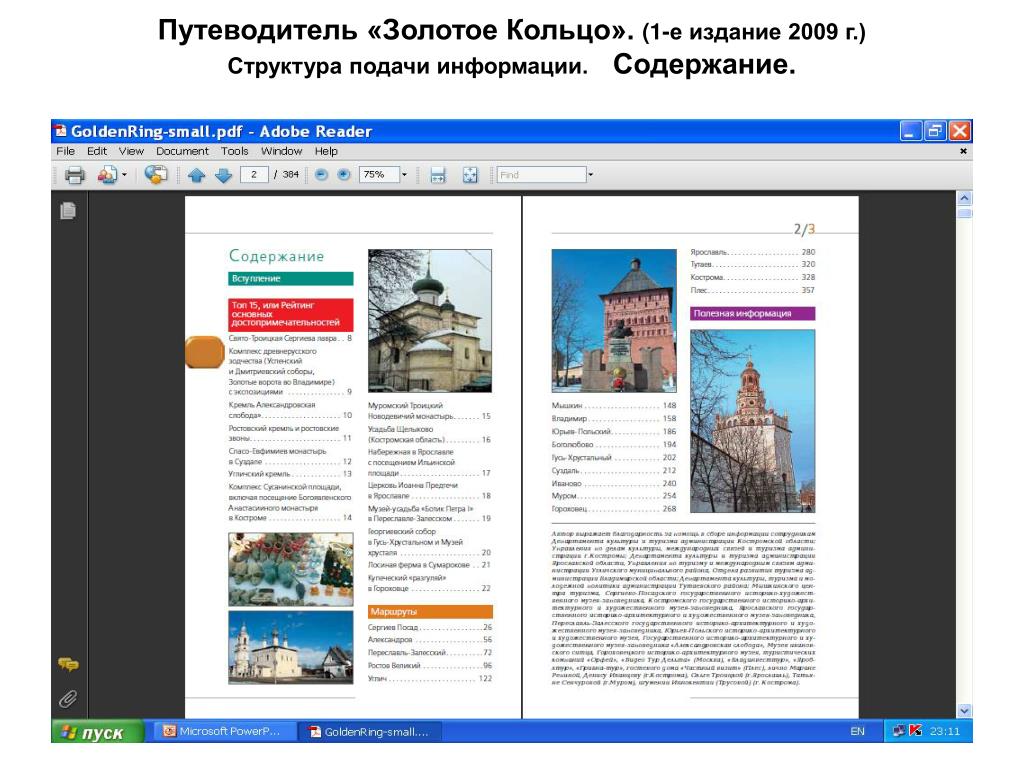
Task: Click the EN language indicator
Action: pyautogui.click(x=857, y=731)
